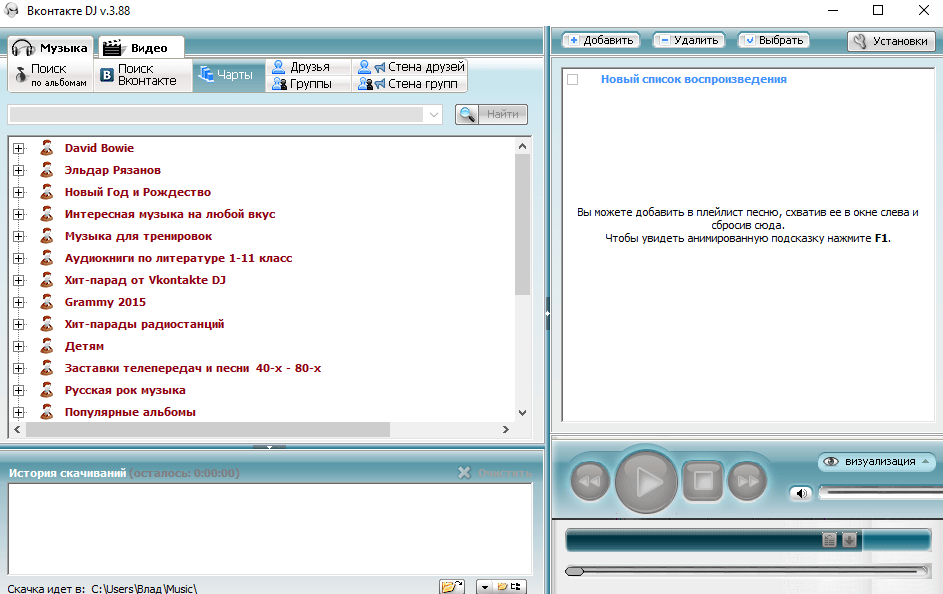Click the Выбрать playlist button
Viewport: 943px width, 594px height.
774,40
